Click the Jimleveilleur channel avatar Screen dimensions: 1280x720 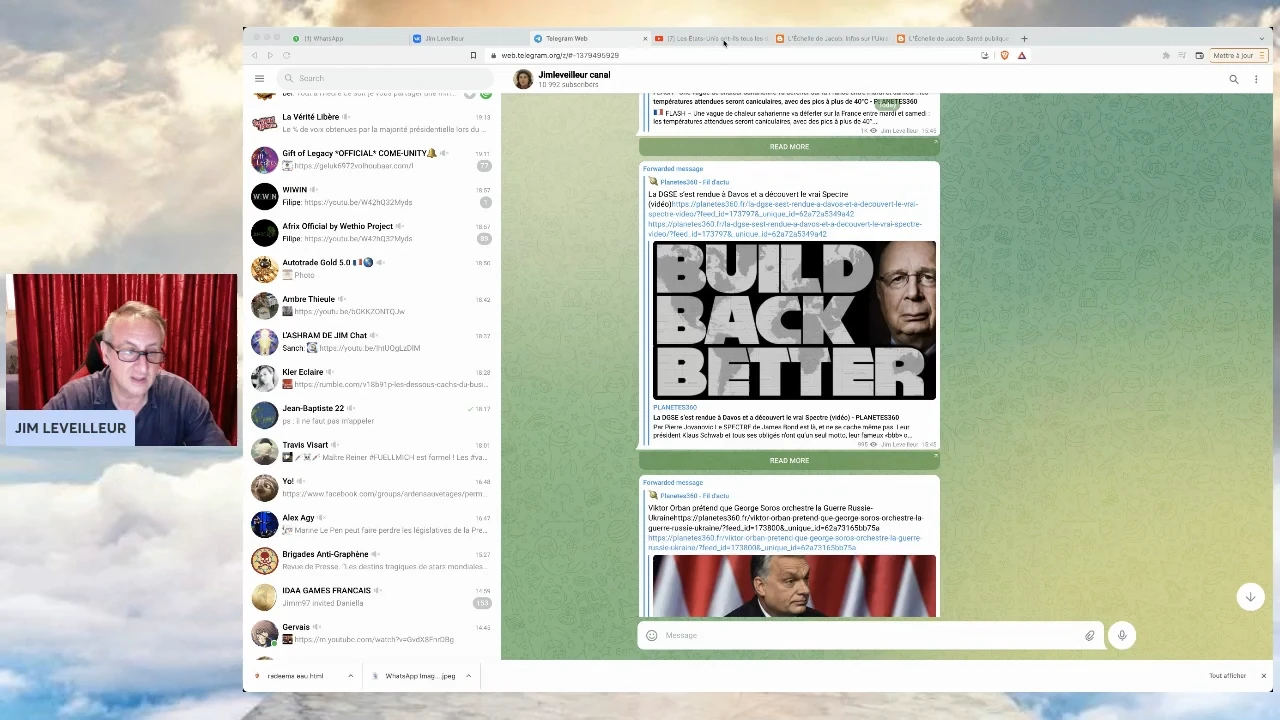click(x=523, y=79)
